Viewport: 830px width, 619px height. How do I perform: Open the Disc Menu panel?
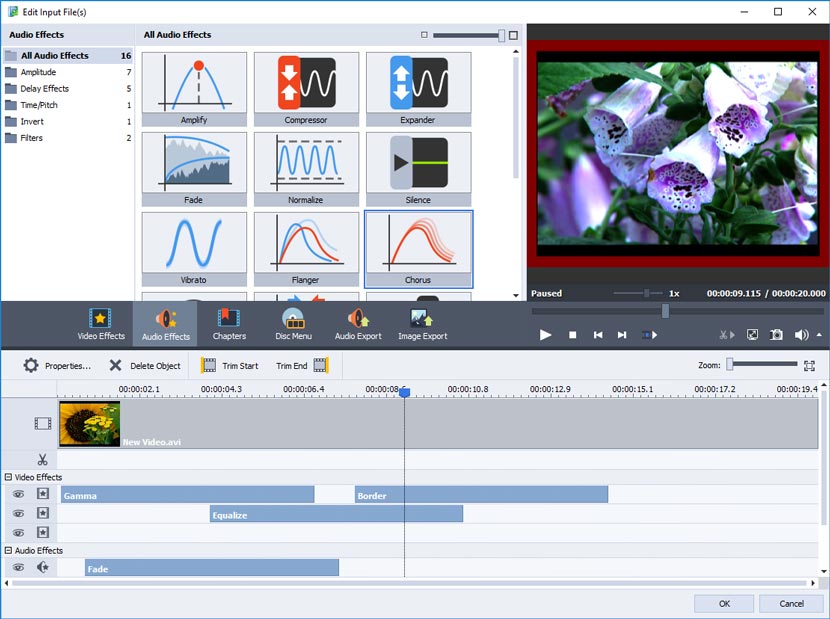[x=293, y=322]
